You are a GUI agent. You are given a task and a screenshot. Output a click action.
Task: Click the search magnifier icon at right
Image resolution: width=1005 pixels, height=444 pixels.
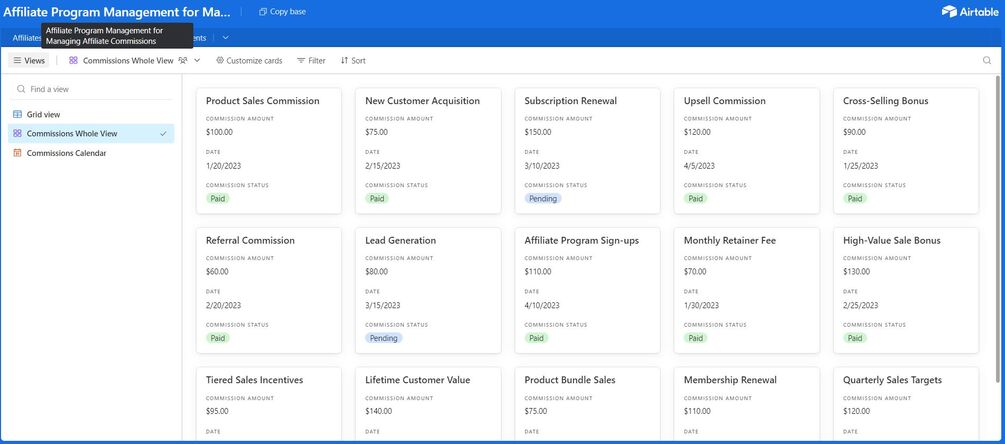[x=987, y=61]
